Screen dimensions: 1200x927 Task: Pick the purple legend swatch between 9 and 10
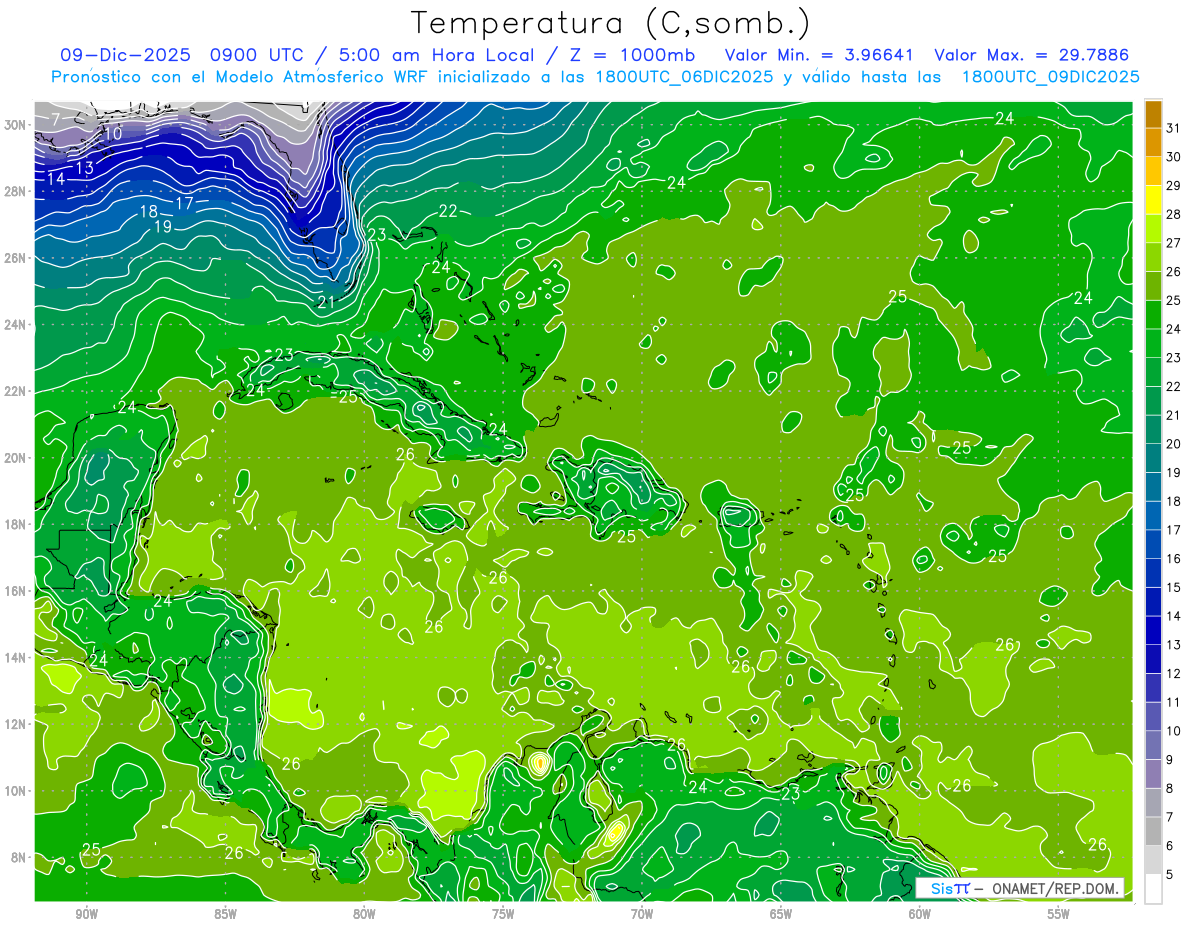click(1153, 745)
